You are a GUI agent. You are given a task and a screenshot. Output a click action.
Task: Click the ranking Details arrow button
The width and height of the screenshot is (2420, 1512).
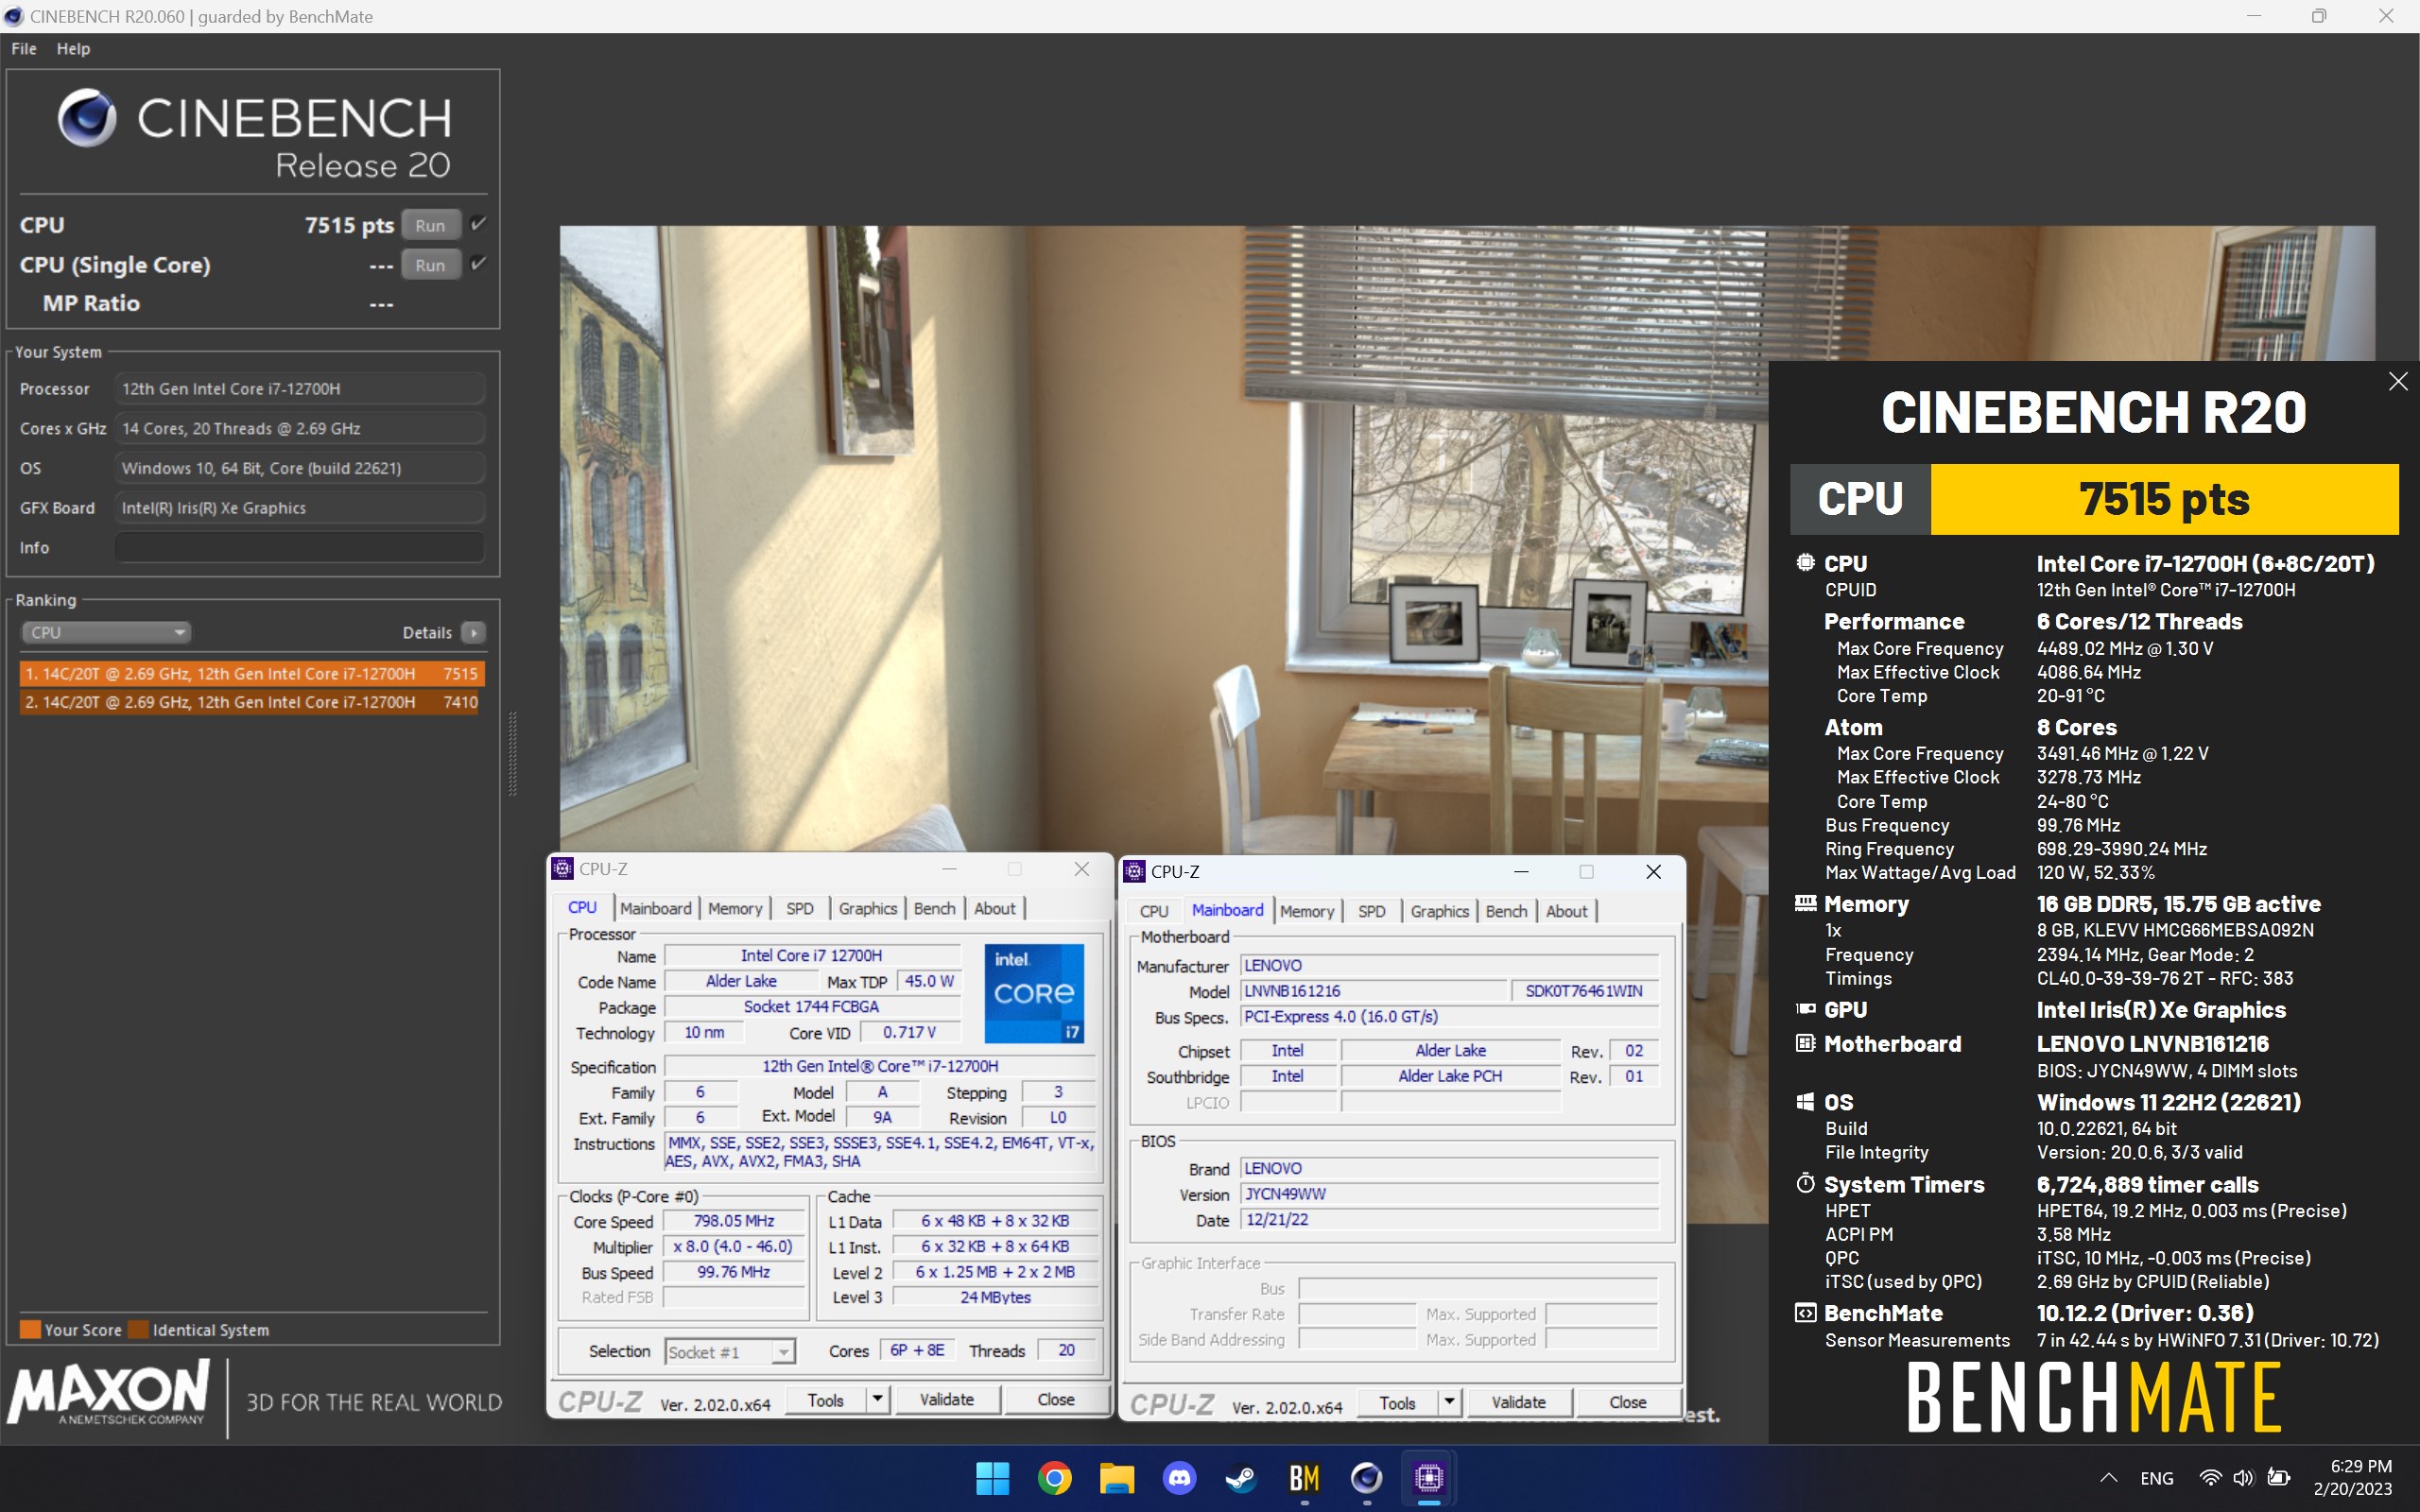click(x=474, y=632)
